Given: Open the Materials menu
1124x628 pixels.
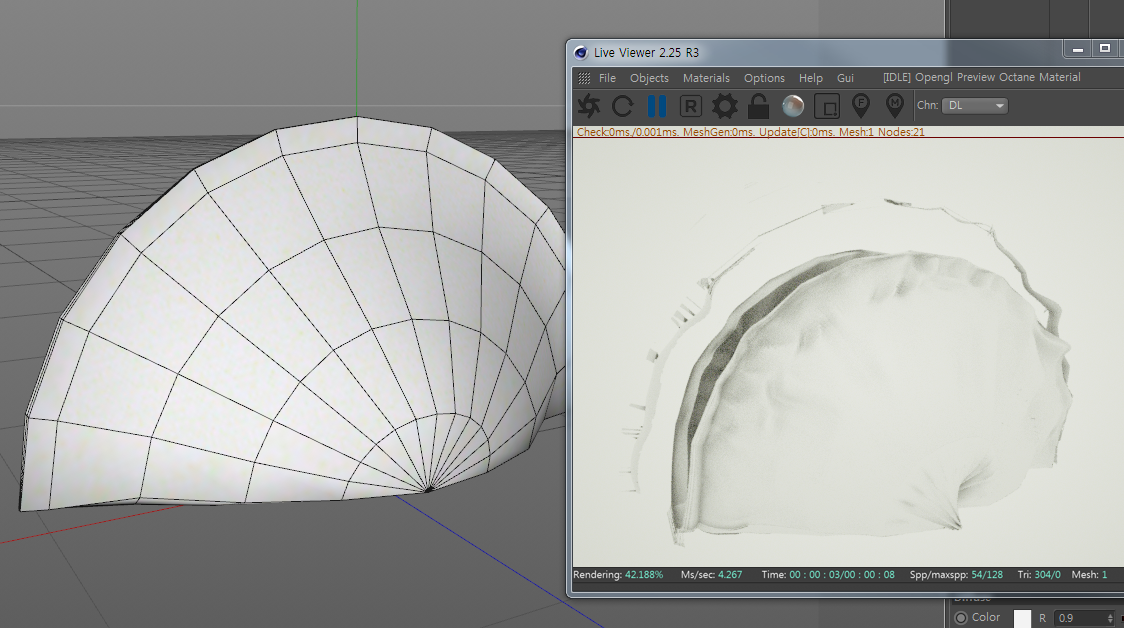Looking at the screenshot, I should (x=706, y=78).
